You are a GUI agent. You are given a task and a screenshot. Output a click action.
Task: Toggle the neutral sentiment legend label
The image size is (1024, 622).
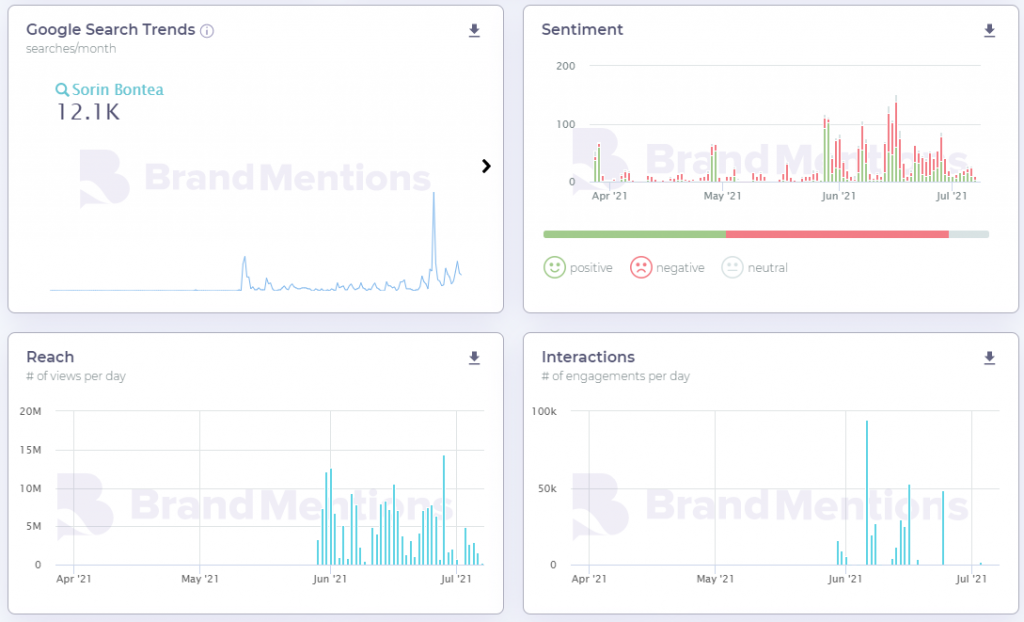coord(768,268)
